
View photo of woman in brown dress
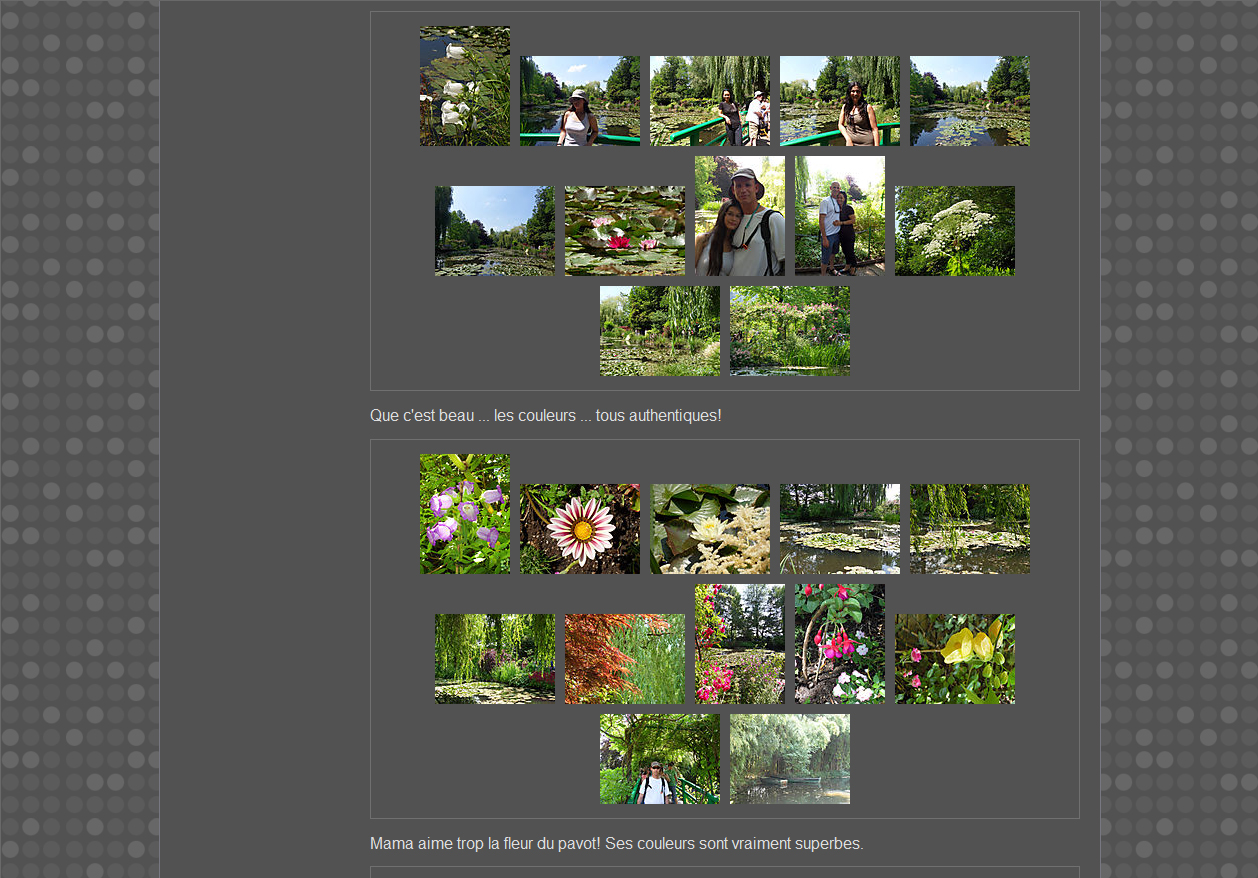pos(839,101)
